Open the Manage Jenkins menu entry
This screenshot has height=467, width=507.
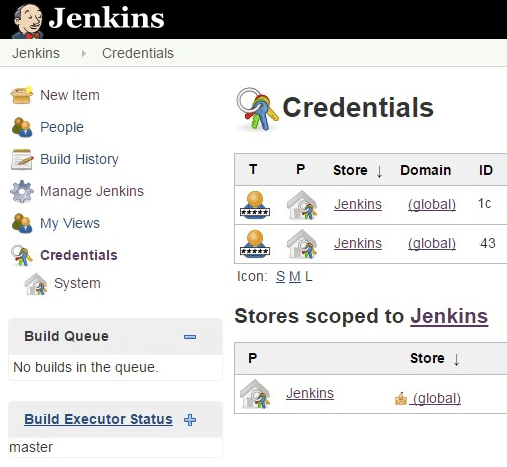92,191
